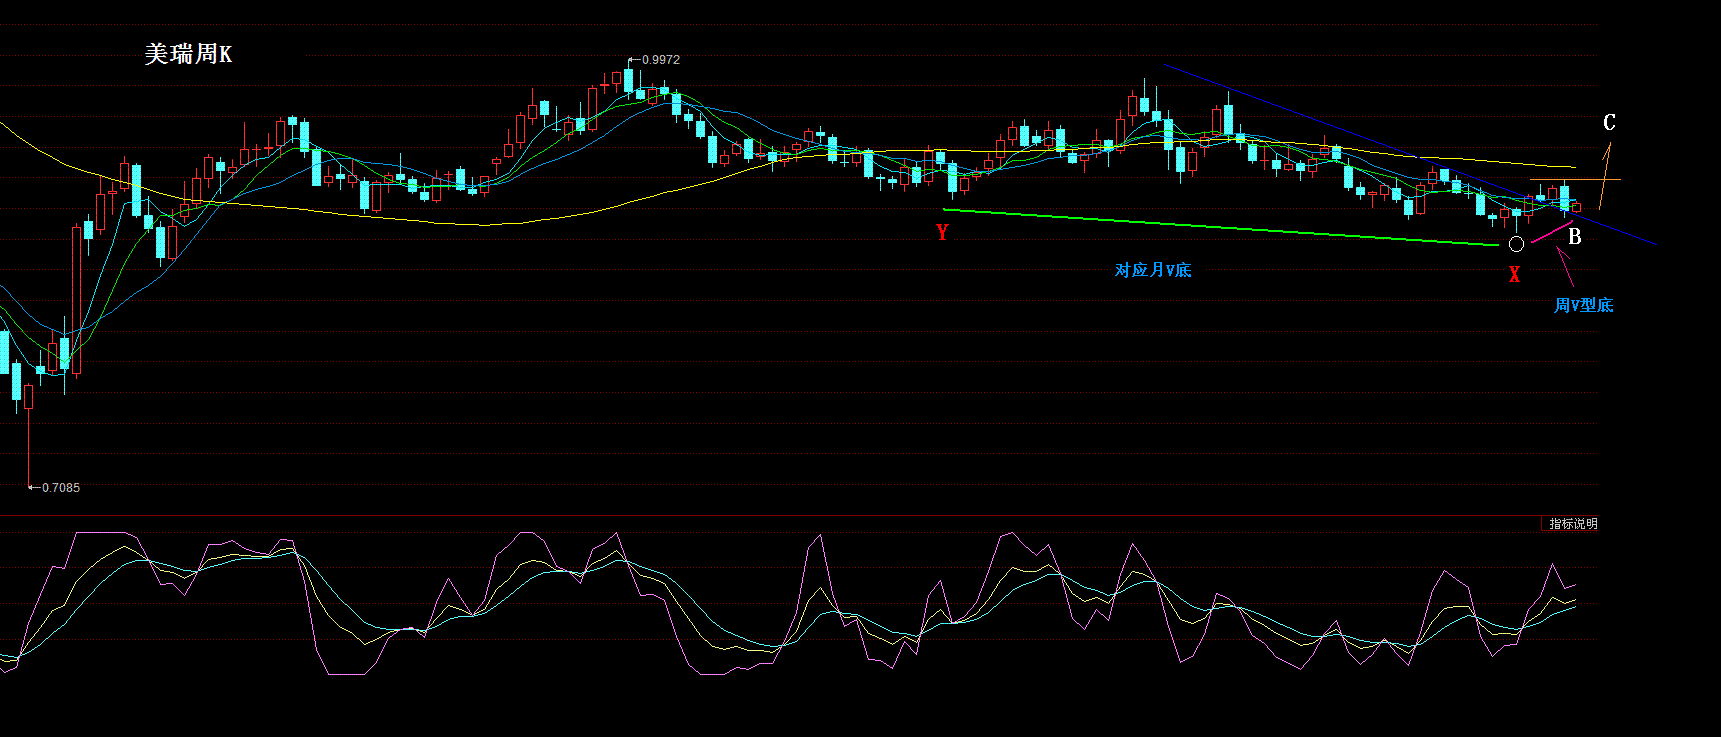Viewport: 1721px width, 737px height.
Task: Click the 美瑞周K chart title
Action: click(x=188, y=54)
